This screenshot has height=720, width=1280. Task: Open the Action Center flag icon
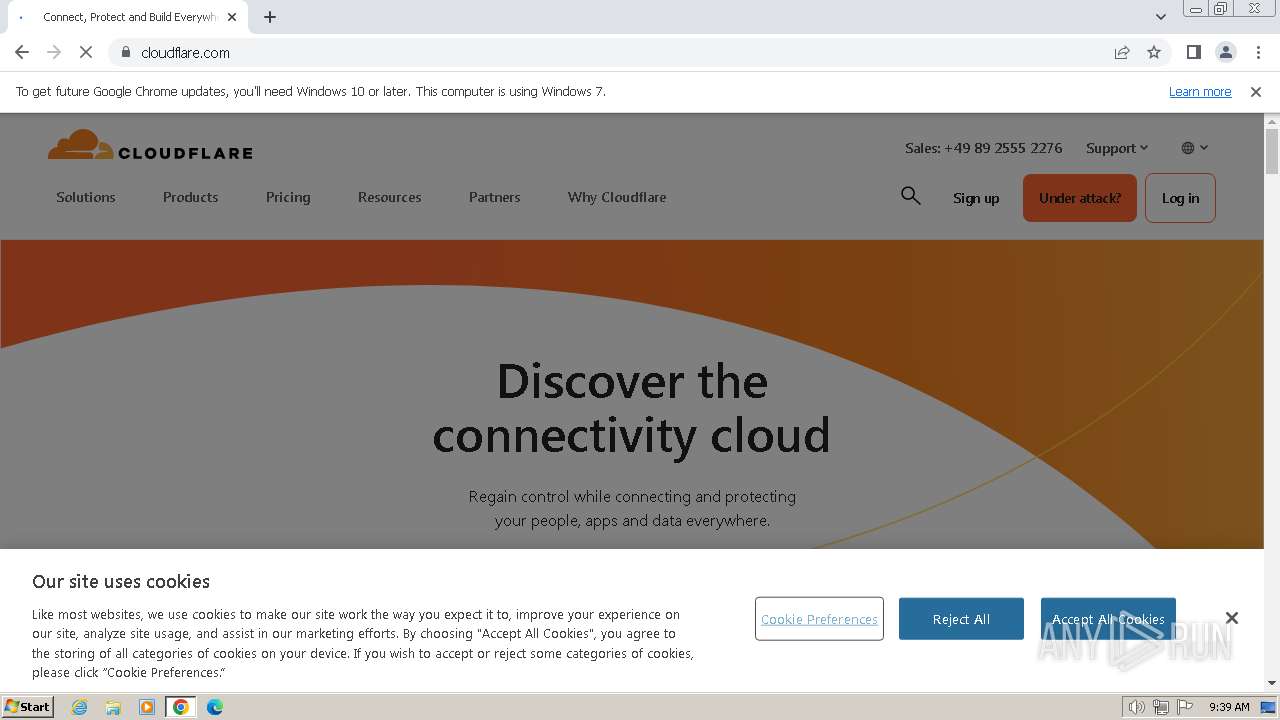tap(1185, 707)
